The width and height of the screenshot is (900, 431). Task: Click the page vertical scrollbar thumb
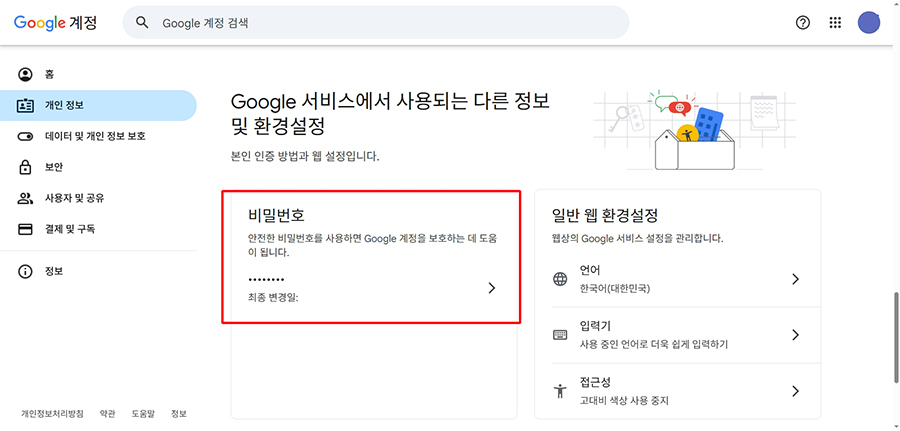click(x=896, y=337)
